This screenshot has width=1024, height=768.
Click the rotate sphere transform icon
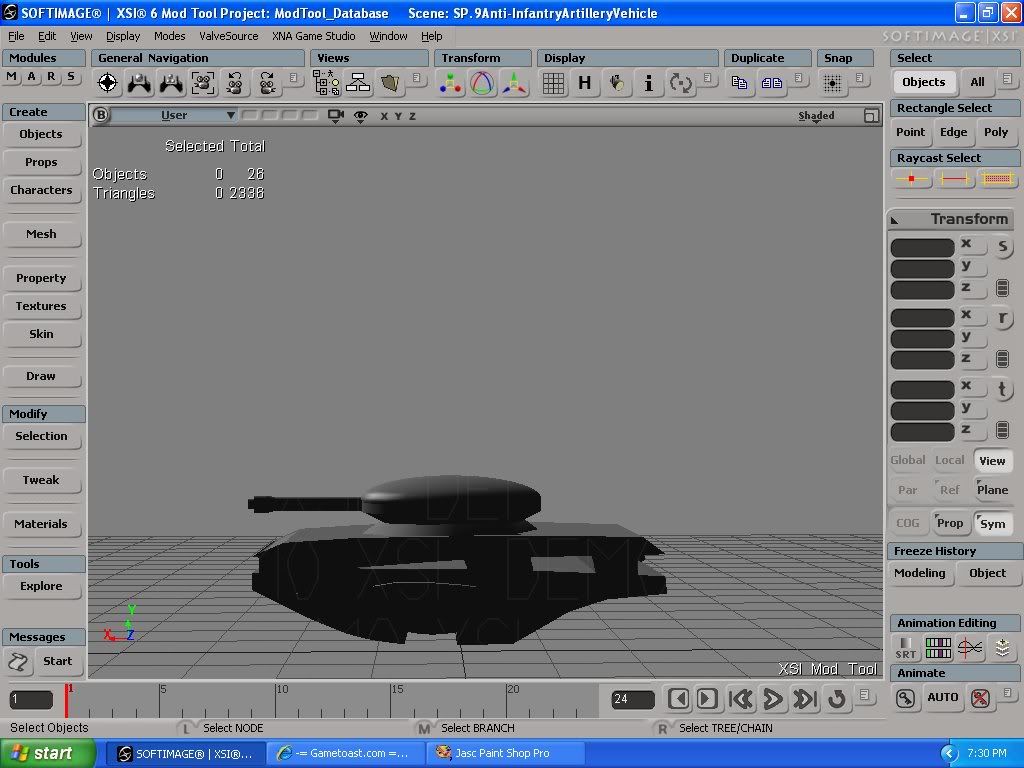click(482, 83)
